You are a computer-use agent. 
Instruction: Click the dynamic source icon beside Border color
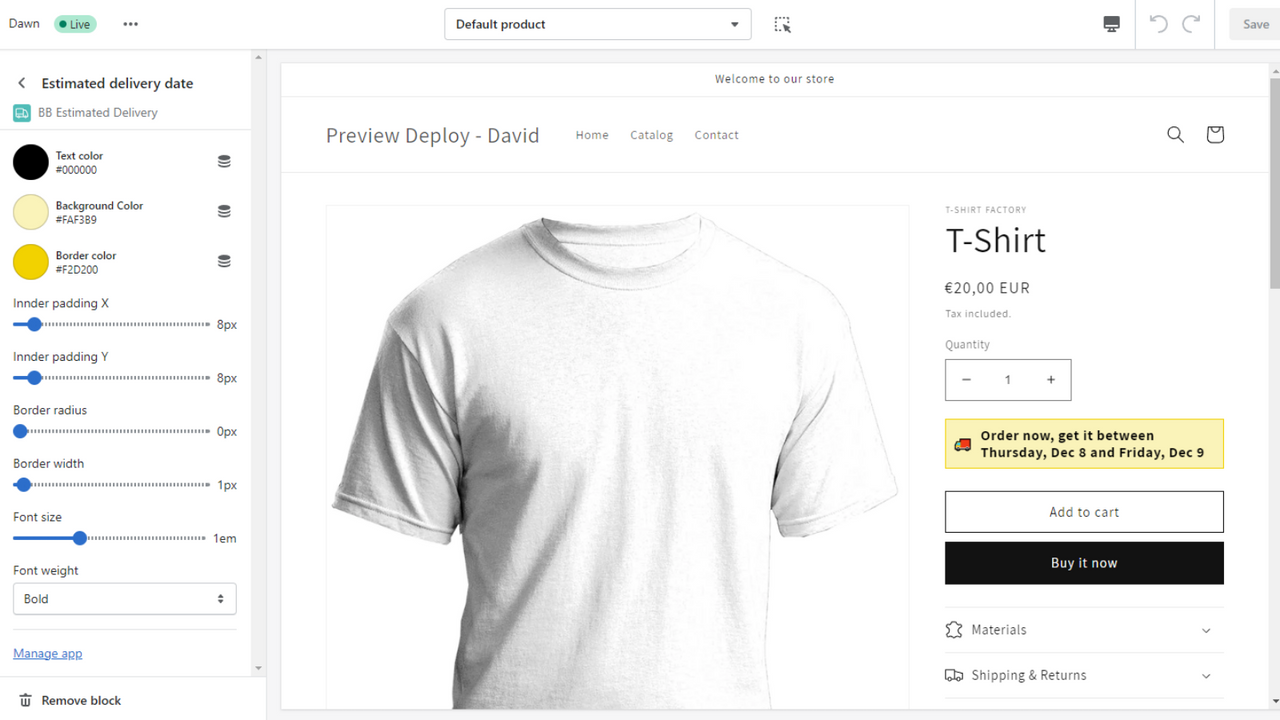224,262
